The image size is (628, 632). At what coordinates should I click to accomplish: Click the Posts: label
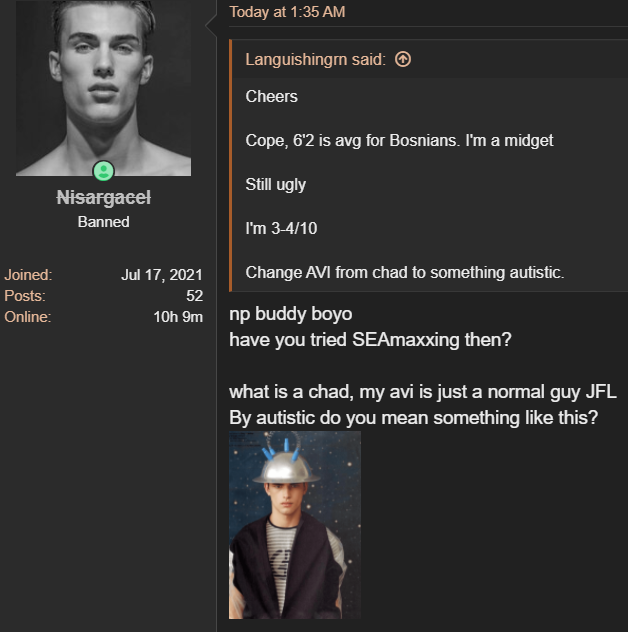pos(25,296)
